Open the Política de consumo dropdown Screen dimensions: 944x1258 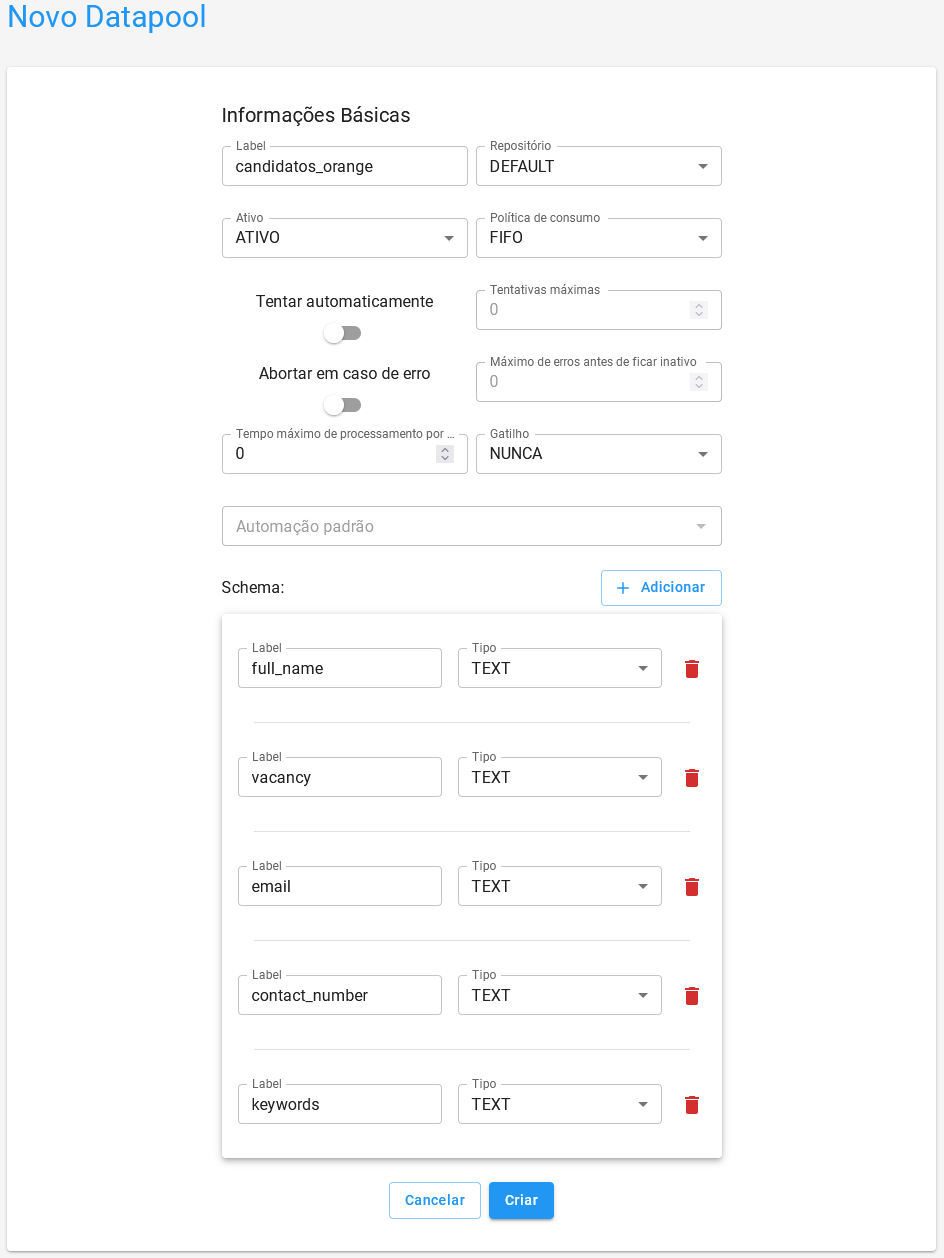704,237
